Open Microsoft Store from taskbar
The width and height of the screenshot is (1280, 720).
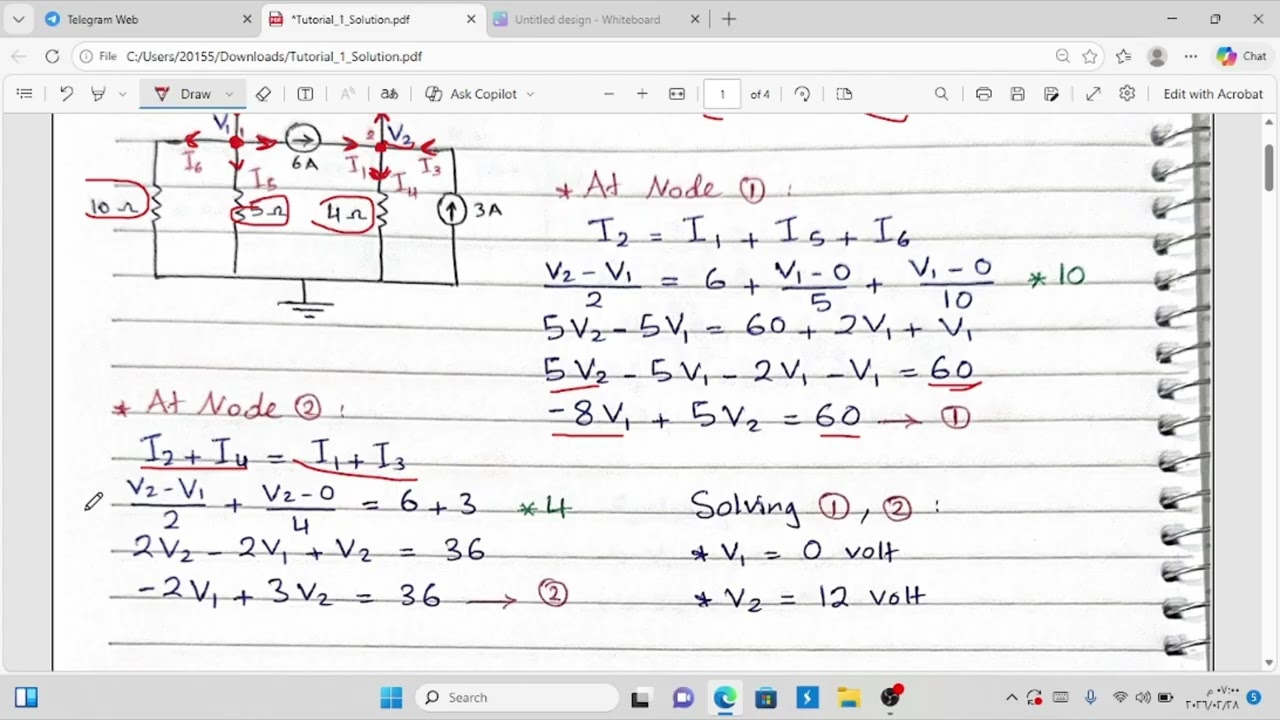(x=765, y=697)
